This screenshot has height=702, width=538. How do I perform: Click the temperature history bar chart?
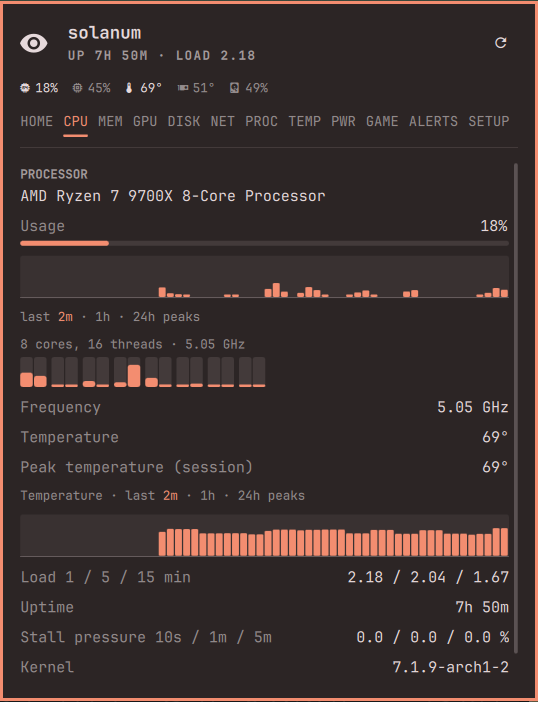pos(265,535)
